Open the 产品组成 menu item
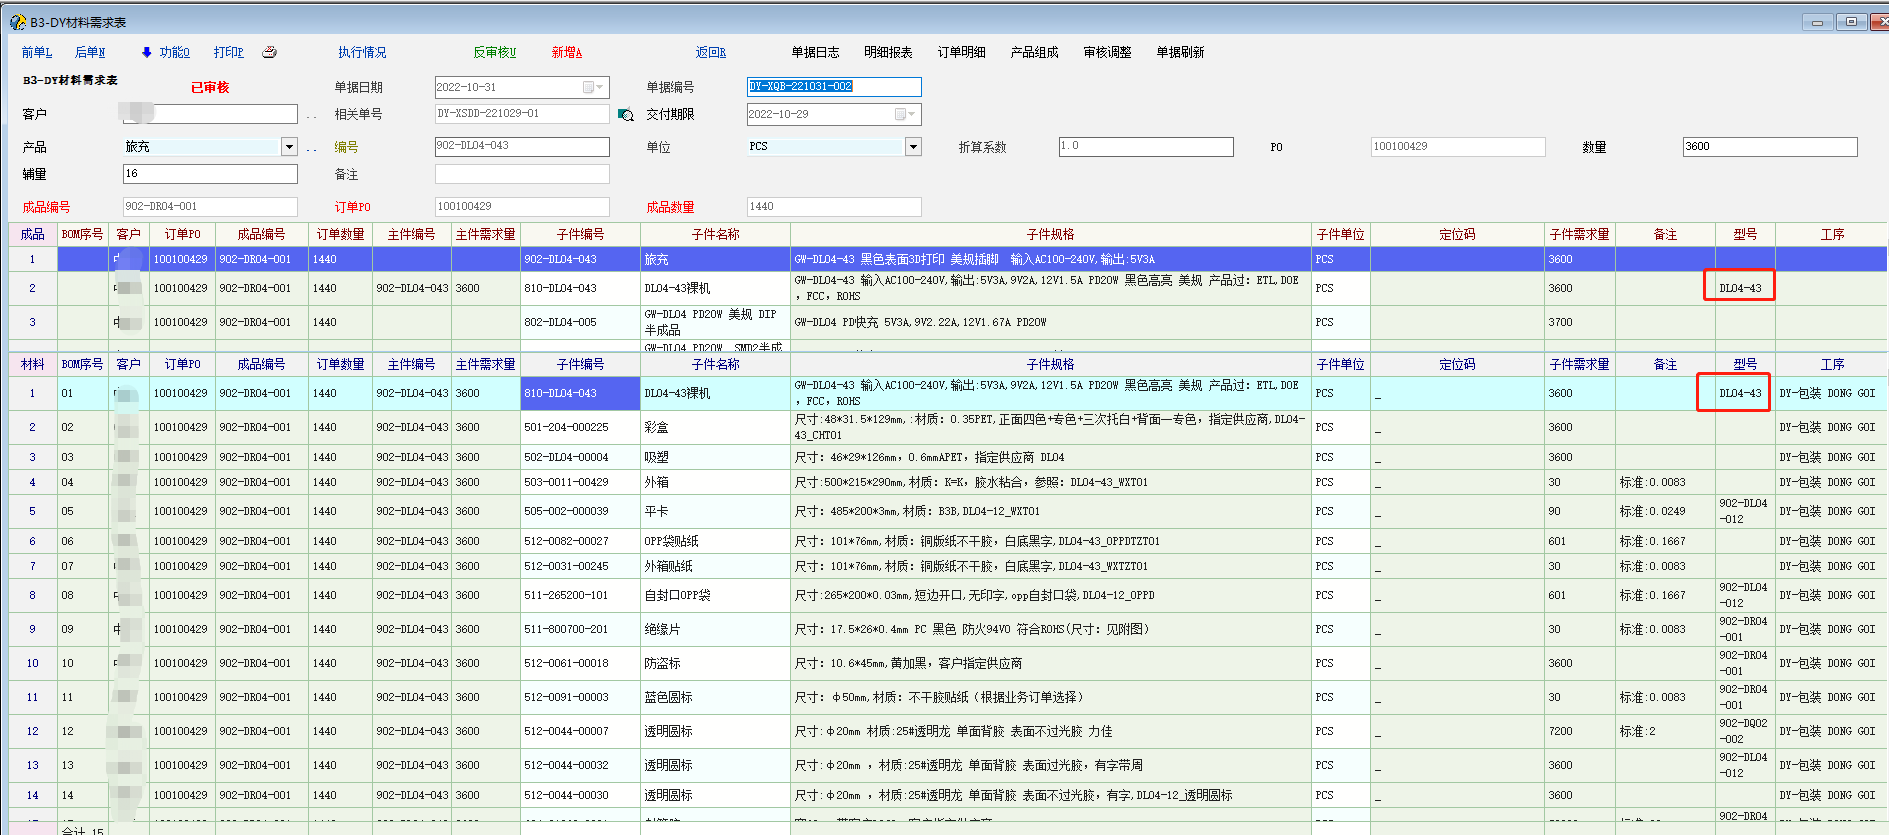The image size is (1889, 835). click(1034, 52)
